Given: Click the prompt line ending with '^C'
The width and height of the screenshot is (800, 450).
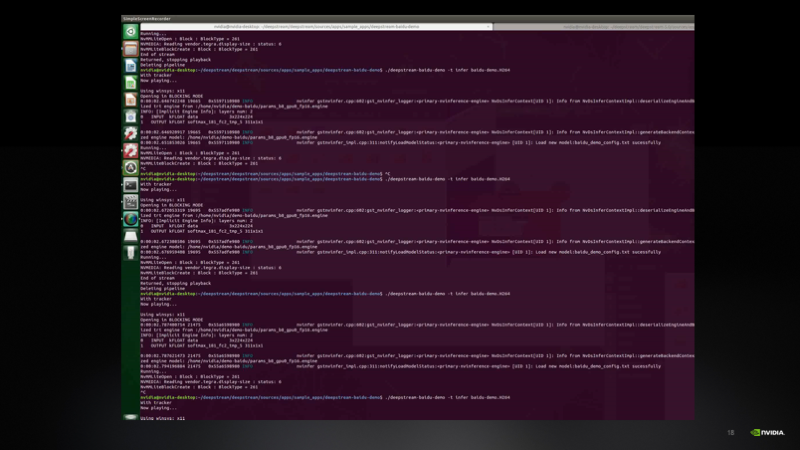Looking at the screenshot, I should [x=265, y=174].
